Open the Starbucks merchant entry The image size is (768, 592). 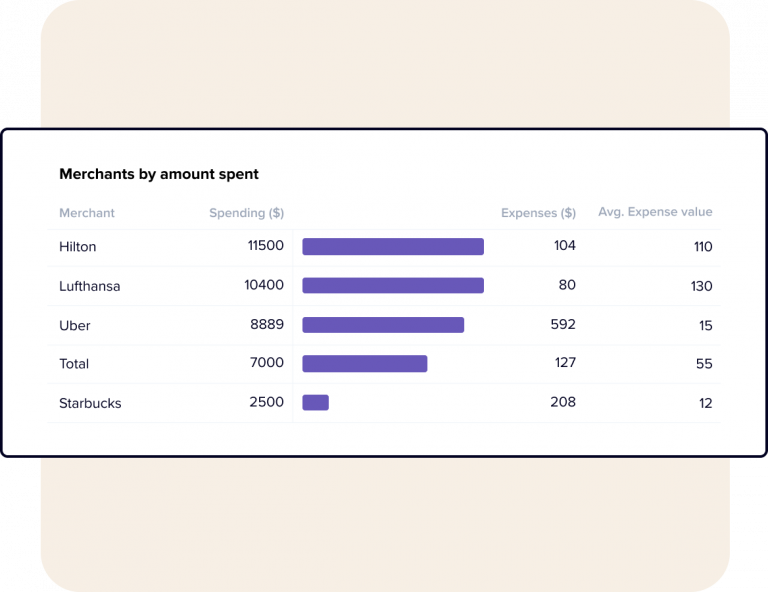click(x=90, y=403)
